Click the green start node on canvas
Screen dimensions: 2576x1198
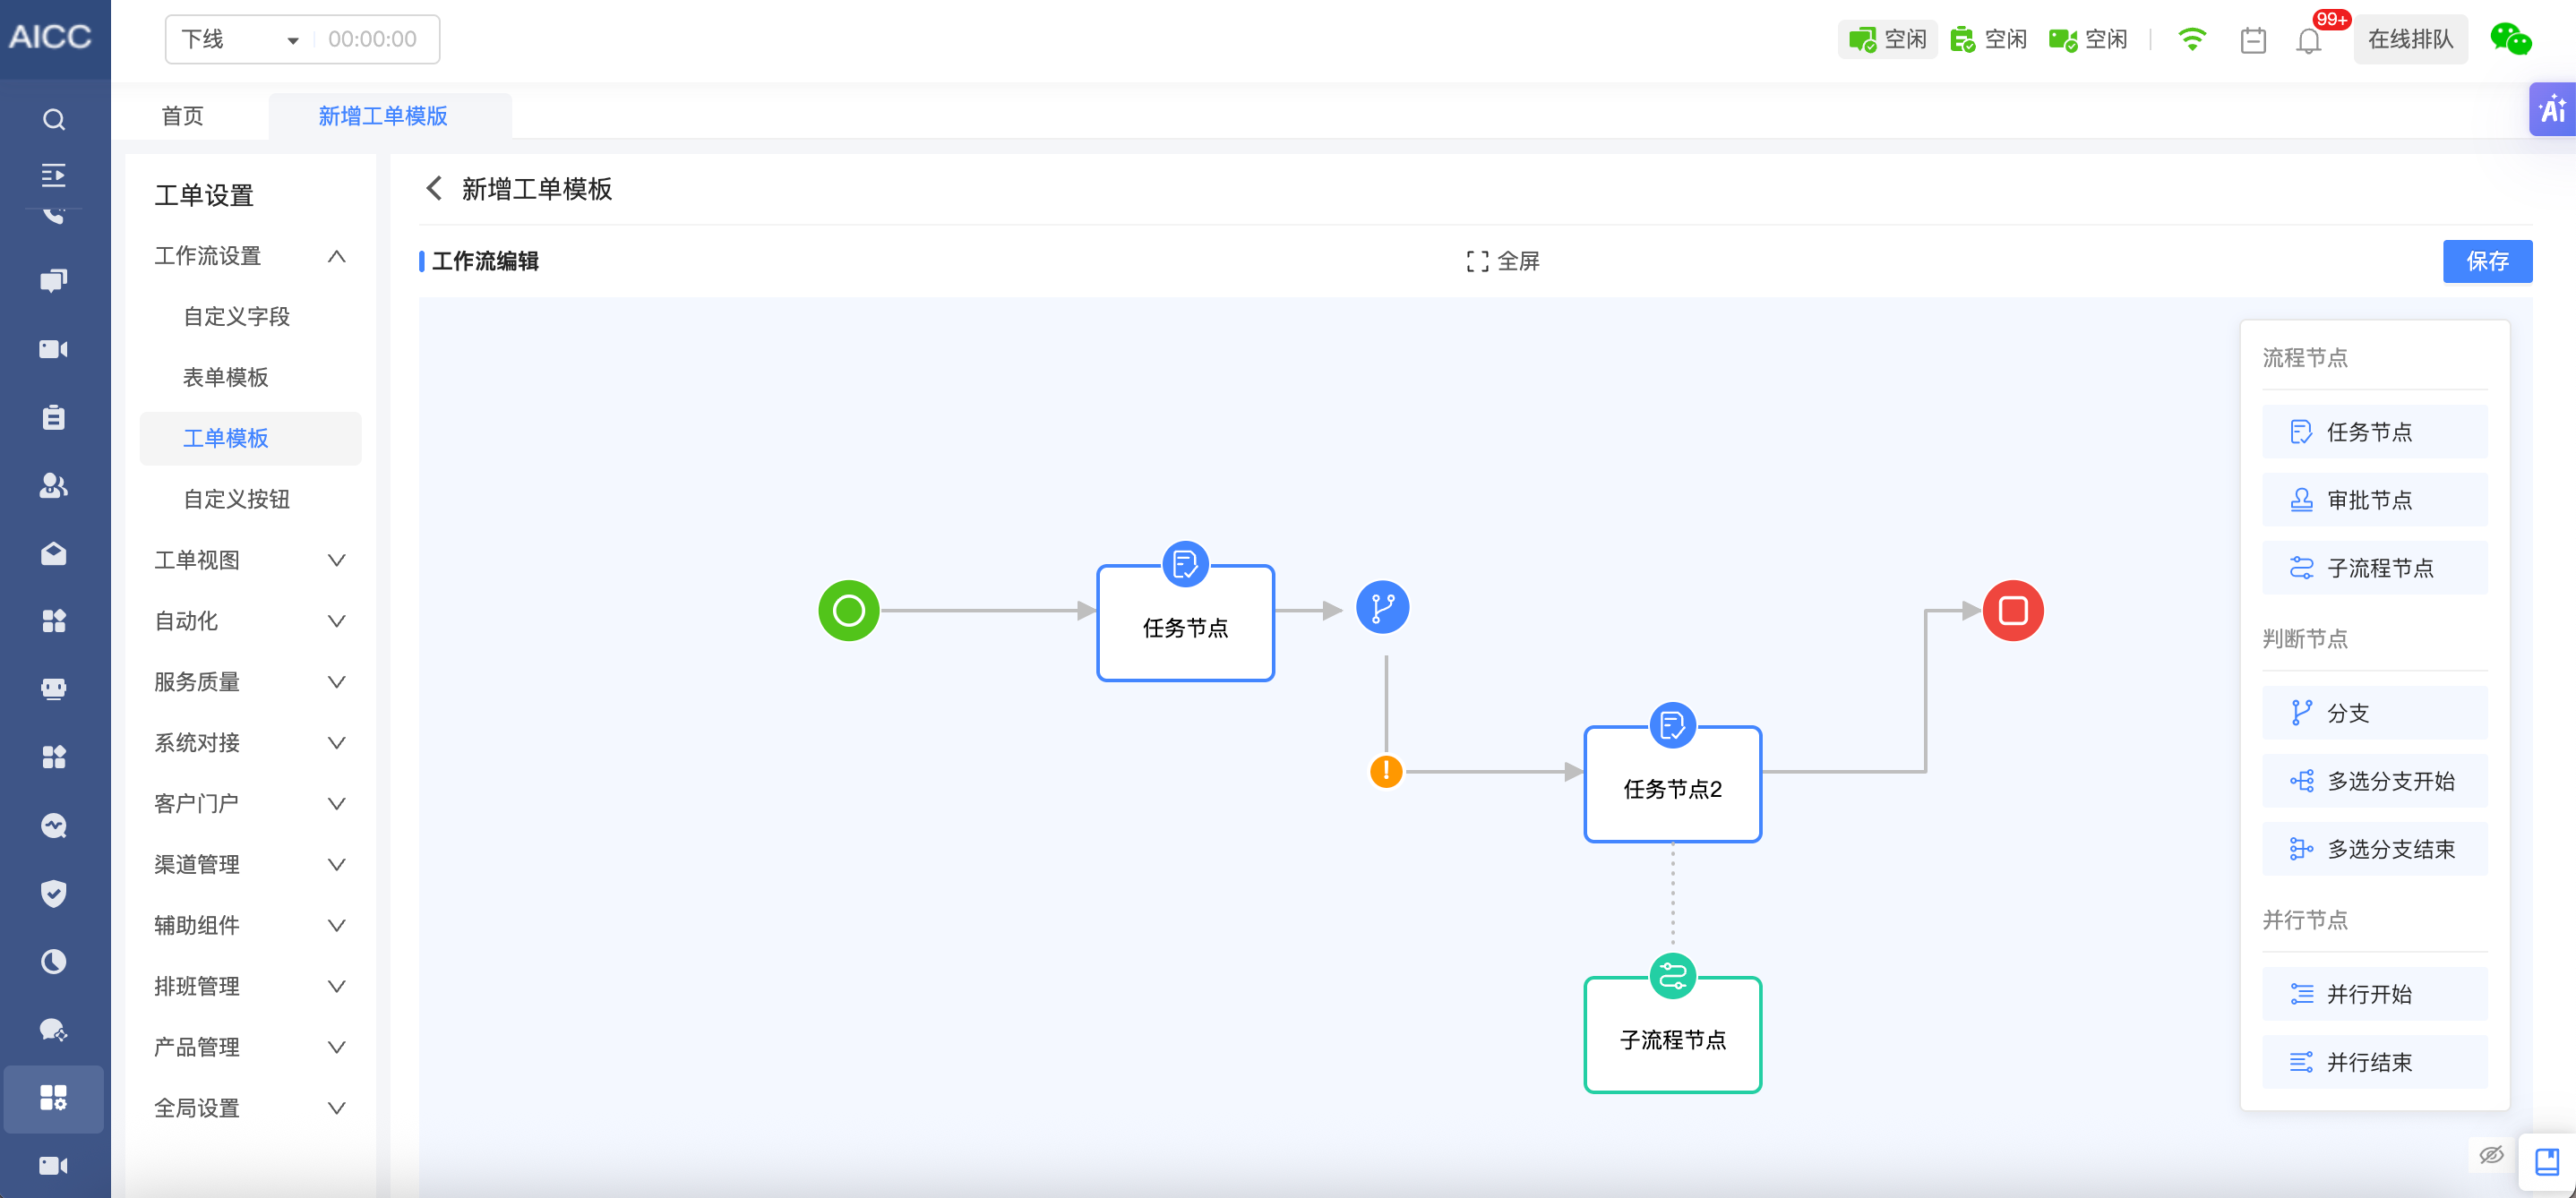click(848, 610)
